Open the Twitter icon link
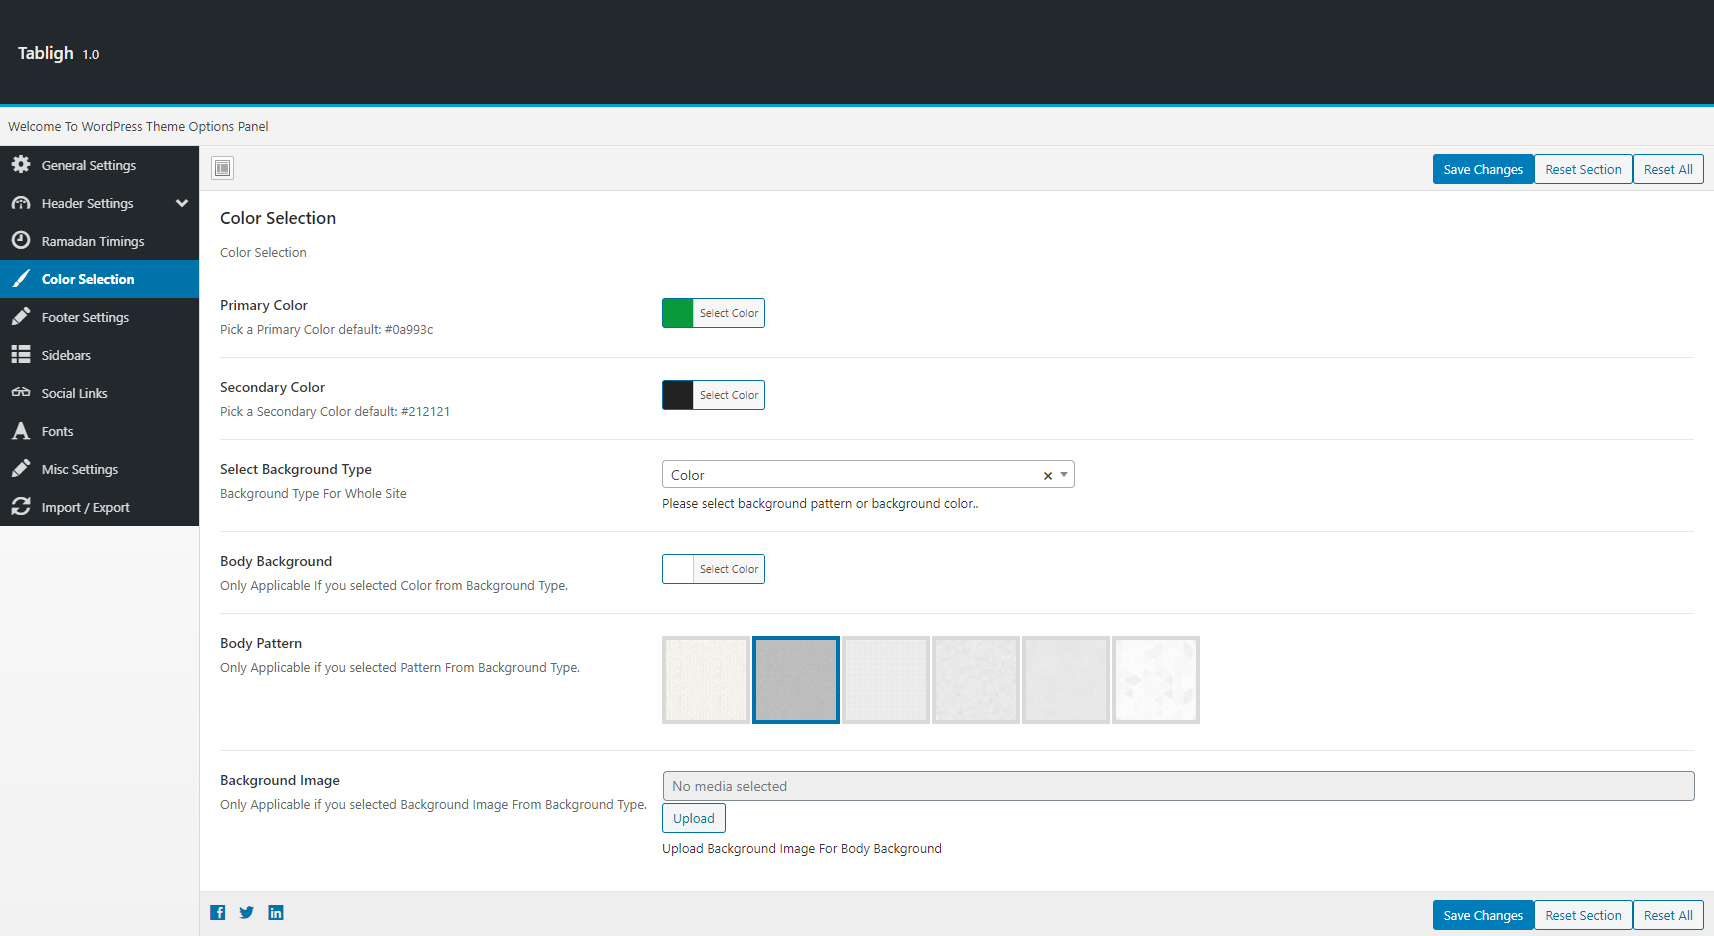Image resolution: width=1714 pixels, height=936 pixels. click(246, 912)
